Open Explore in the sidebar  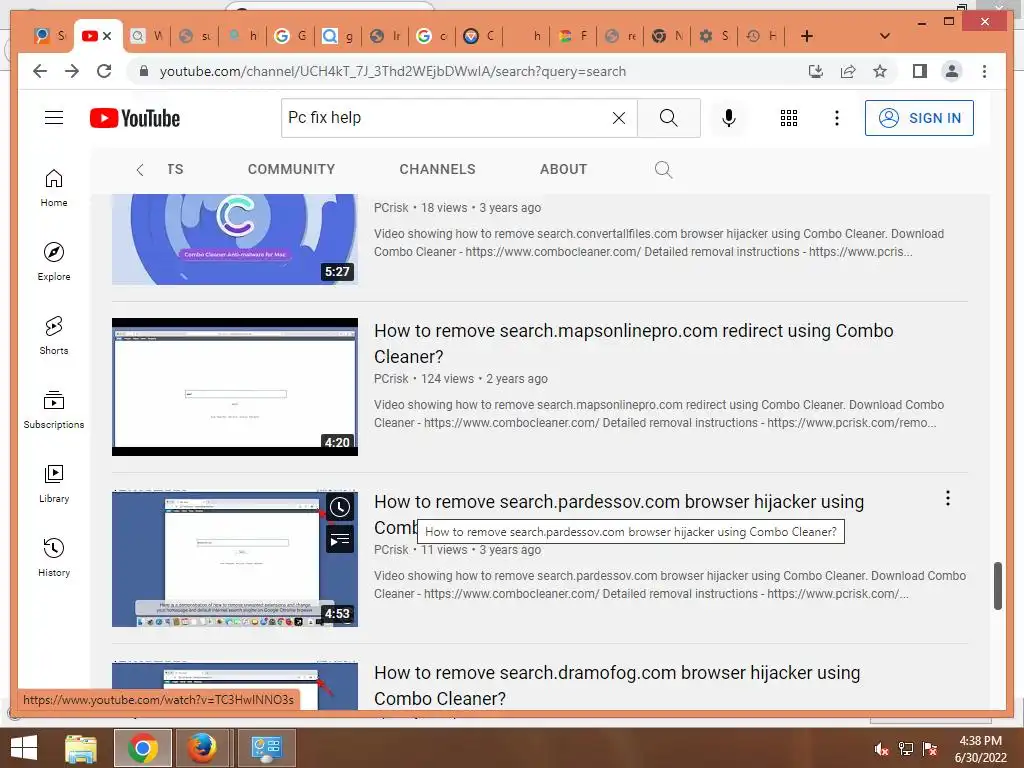click(x=54, y=262)
